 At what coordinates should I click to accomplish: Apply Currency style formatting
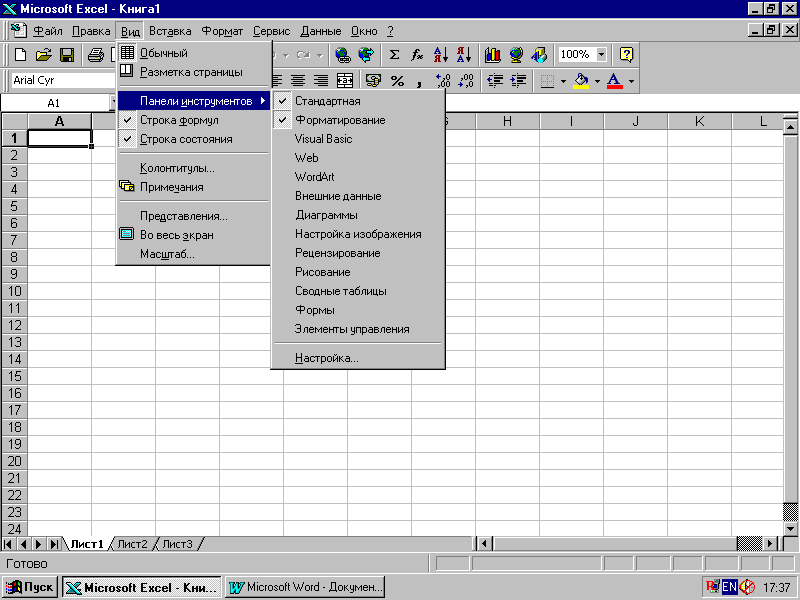pyautogui.click(x=373, y=81)
